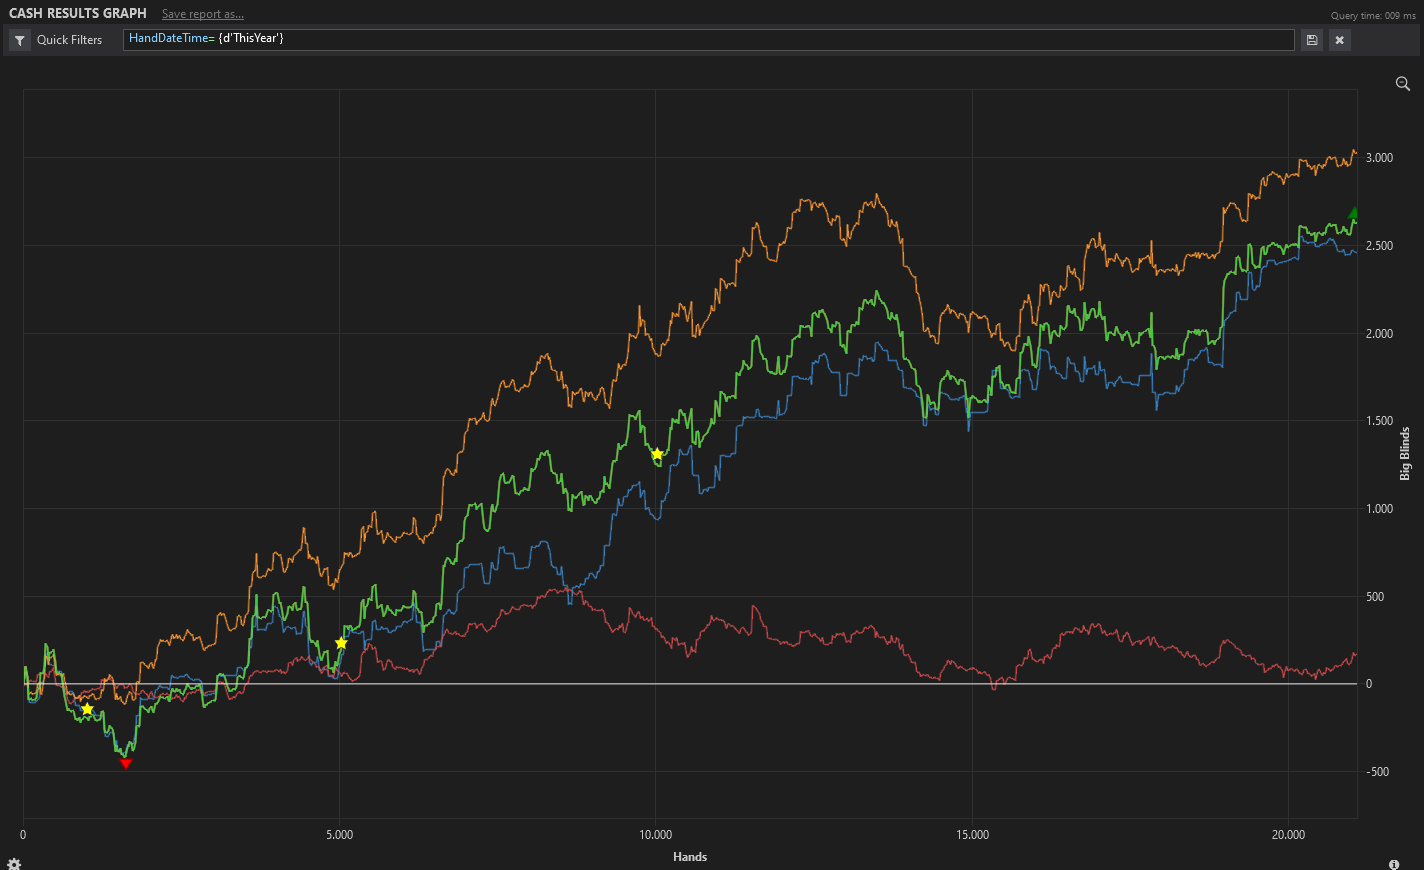Screen dimensions: 1424x870
Task: Open the Quick Filters funnel icon
Action: [x=20, y=40]
